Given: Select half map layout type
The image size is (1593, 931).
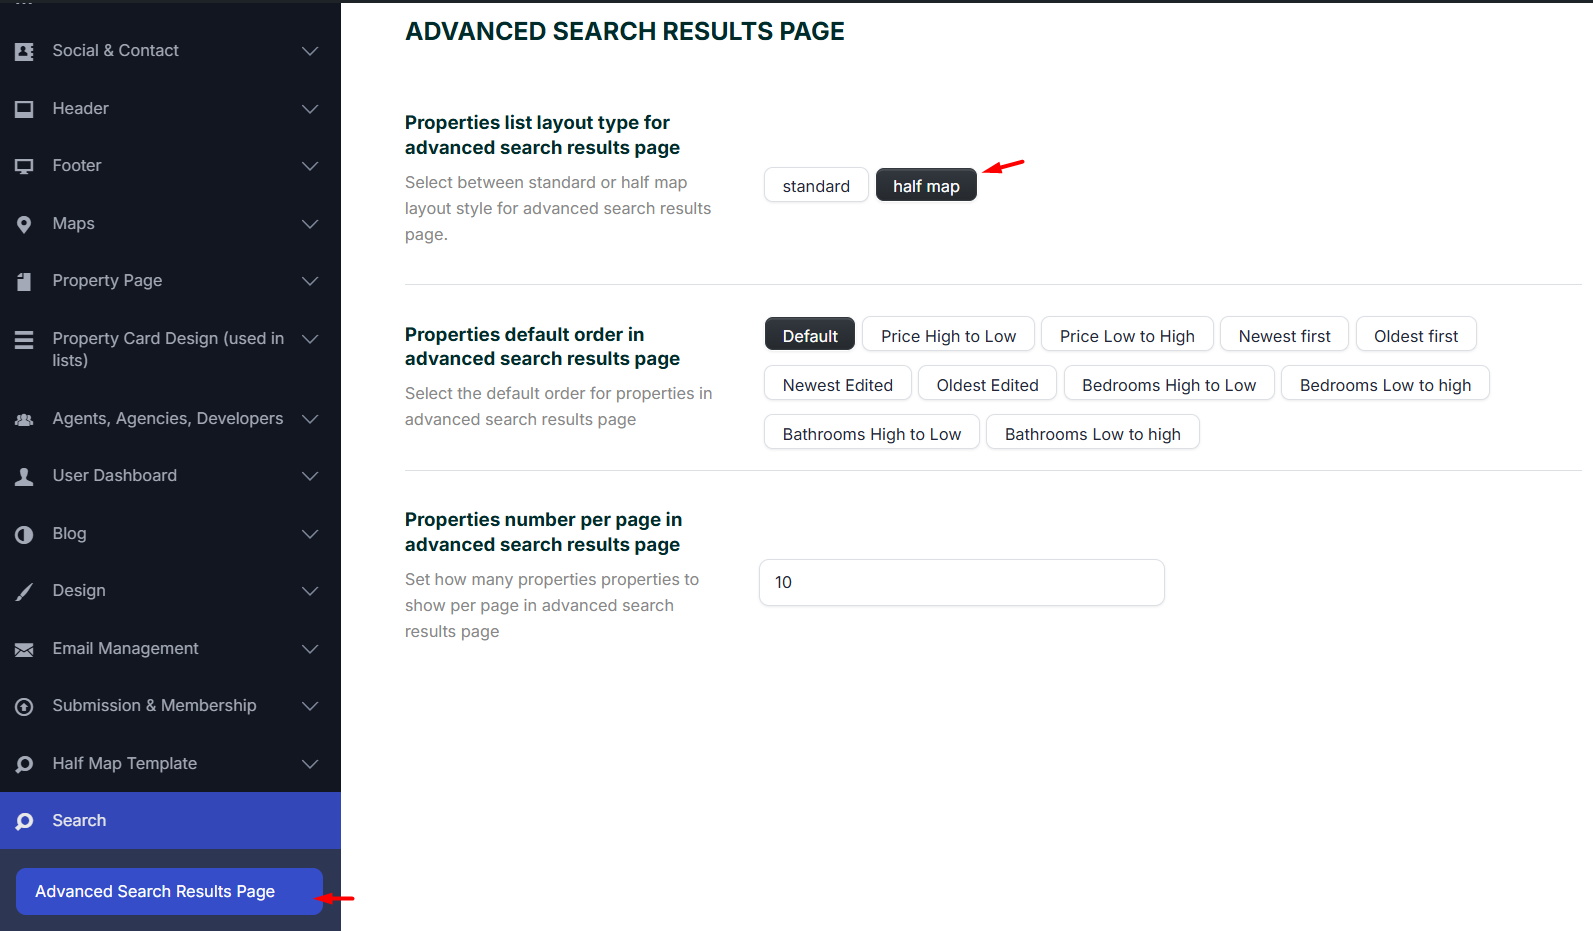Looking at the screenshot, I should point(925,186).
